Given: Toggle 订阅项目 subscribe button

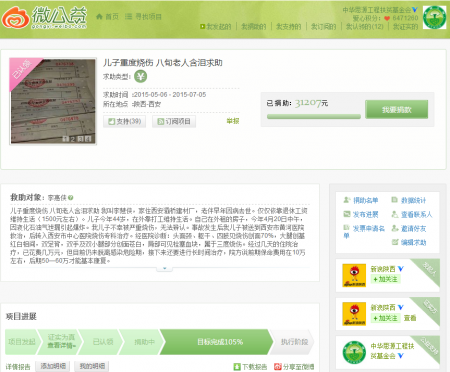Looking at the screenshot, I should pyautogui.click(x=174, y=121).
